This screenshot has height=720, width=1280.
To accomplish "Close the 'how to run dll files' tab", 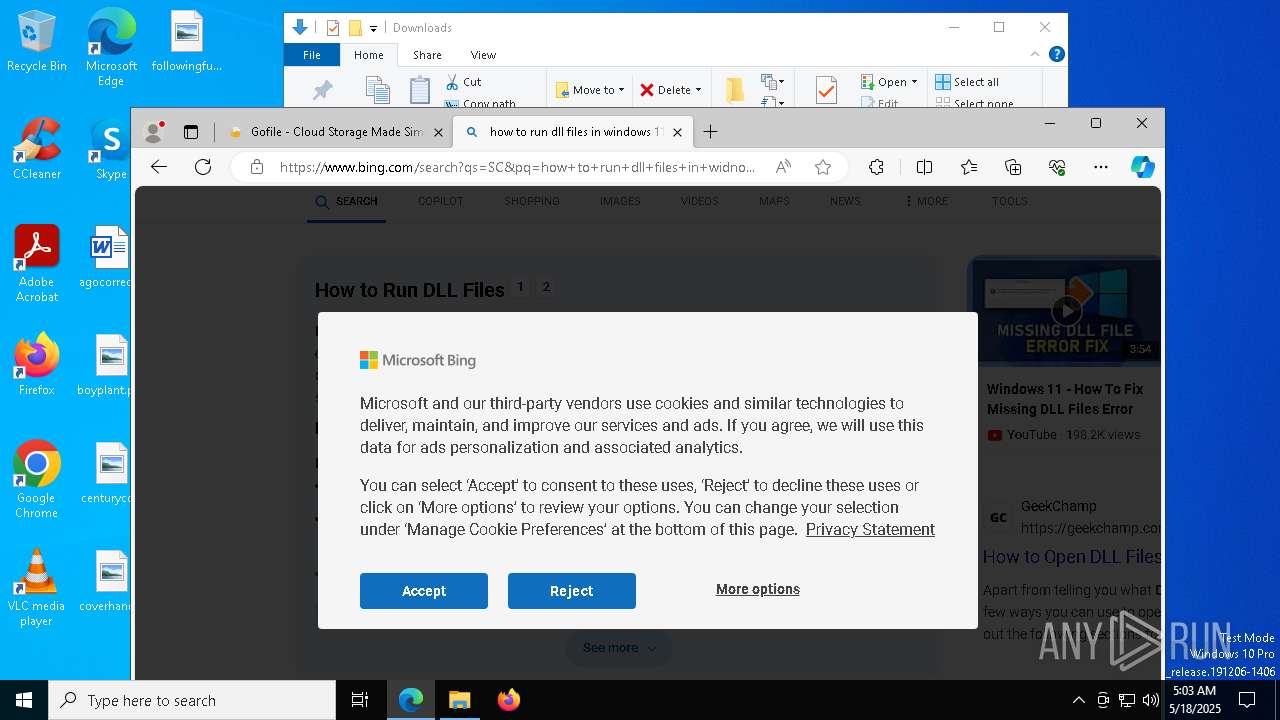I will pyautogui.click(x=677, y=132).
